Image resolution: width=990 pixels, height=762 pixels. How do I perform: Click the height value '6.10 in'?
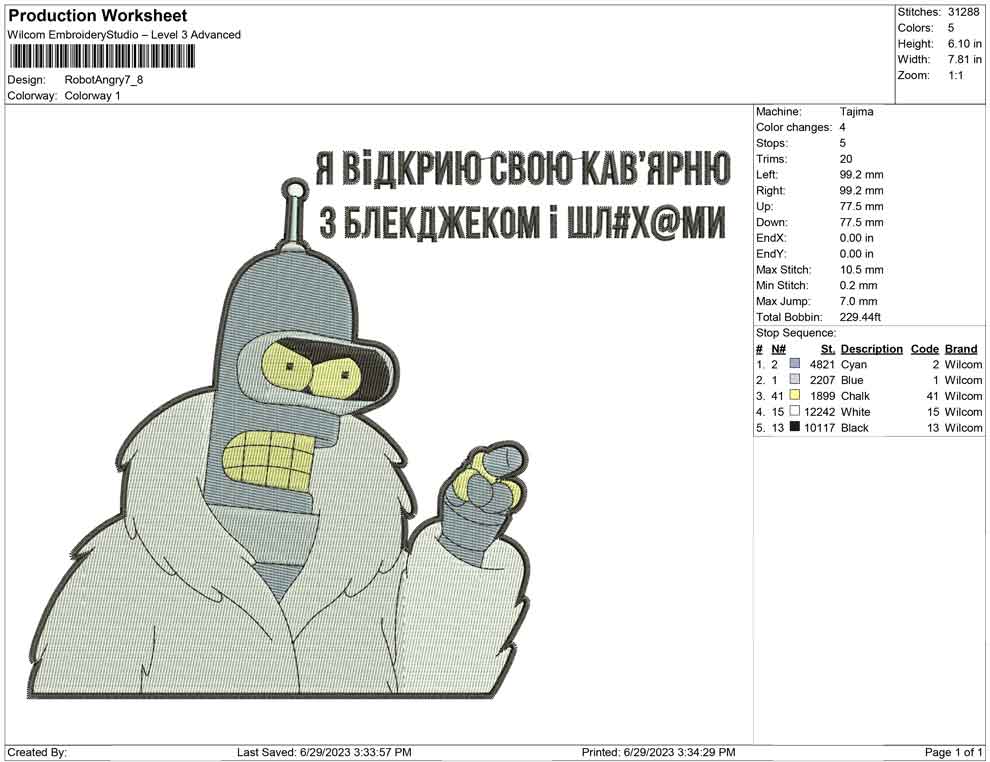pyautogui.click(x=964, y=44)
